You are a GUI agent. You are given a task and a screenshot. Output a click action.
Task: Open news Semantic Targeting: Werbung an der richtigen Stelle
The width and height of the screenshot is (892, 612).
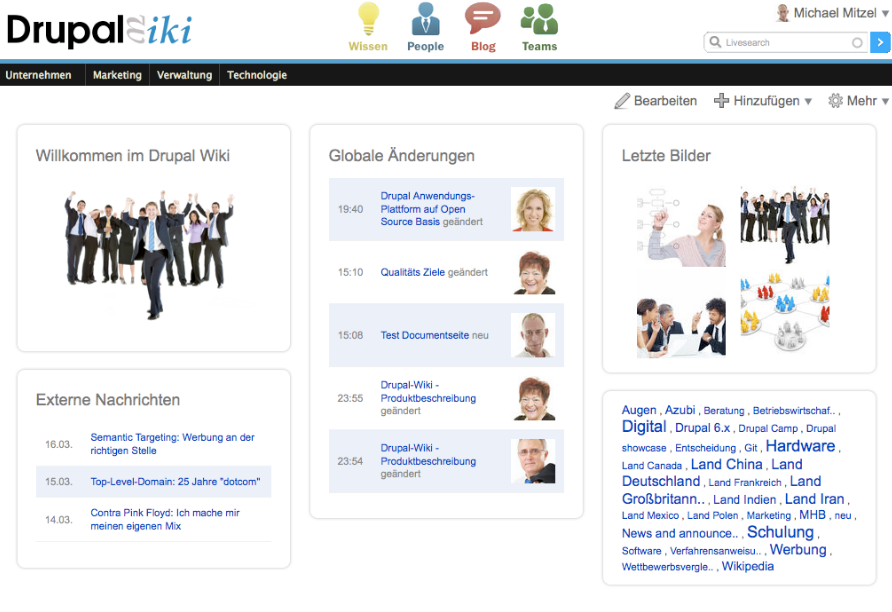pyautogui.click(x=172, y=444)
